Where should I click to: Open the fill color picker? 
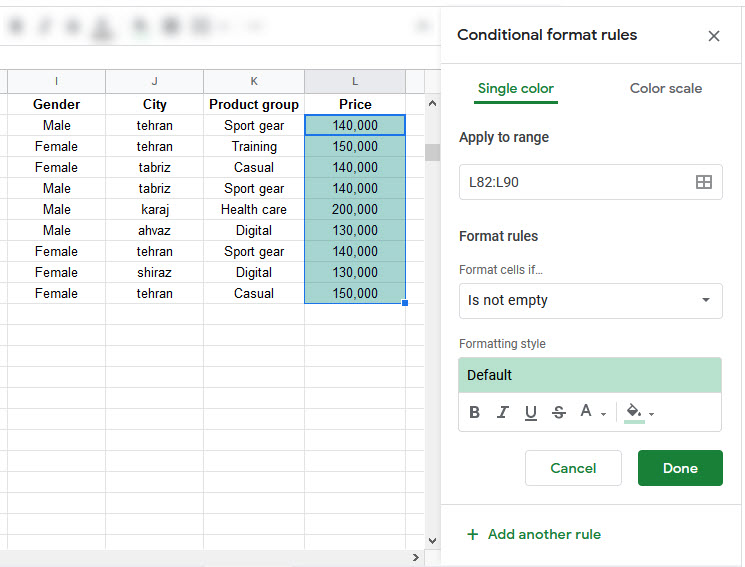pyautogui.click(x=640, y=412)
